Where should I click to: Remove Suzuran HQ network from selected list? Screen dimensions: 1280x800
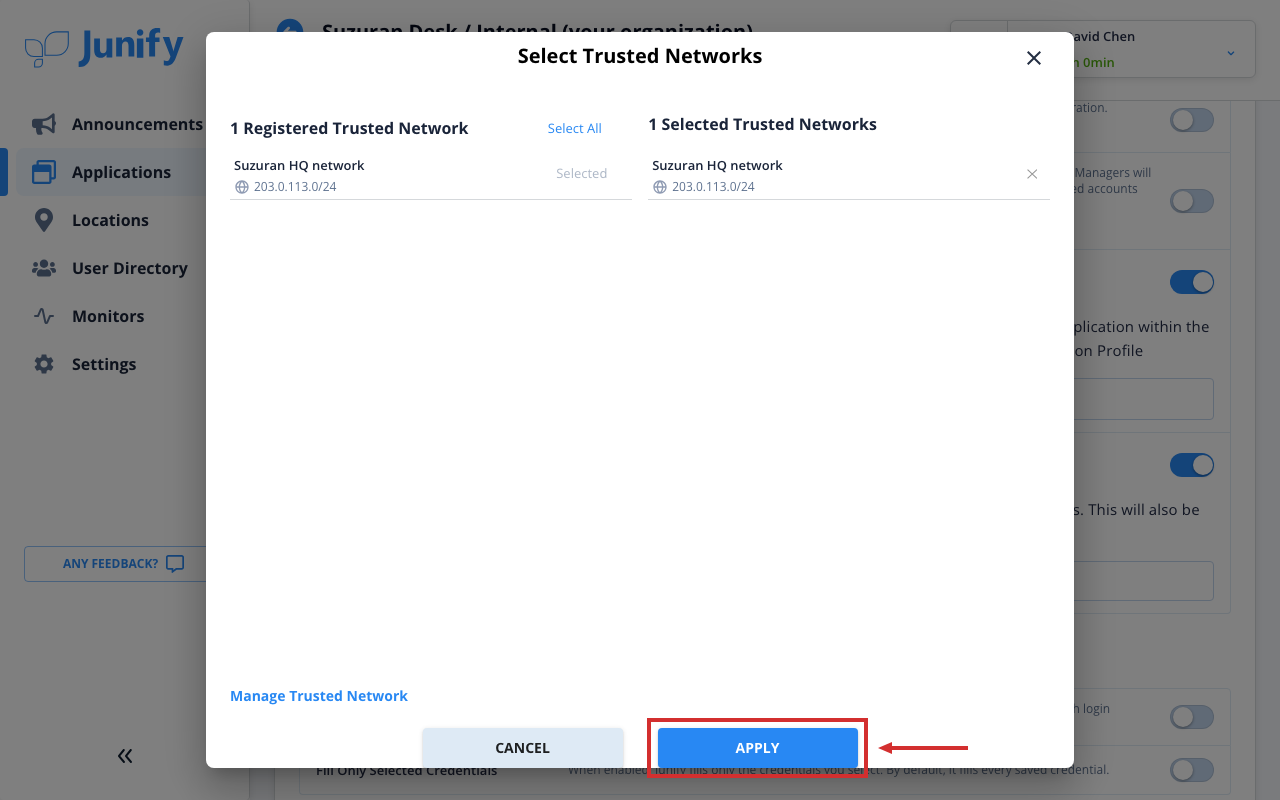pyautogui.click(x=1032, y=174)
